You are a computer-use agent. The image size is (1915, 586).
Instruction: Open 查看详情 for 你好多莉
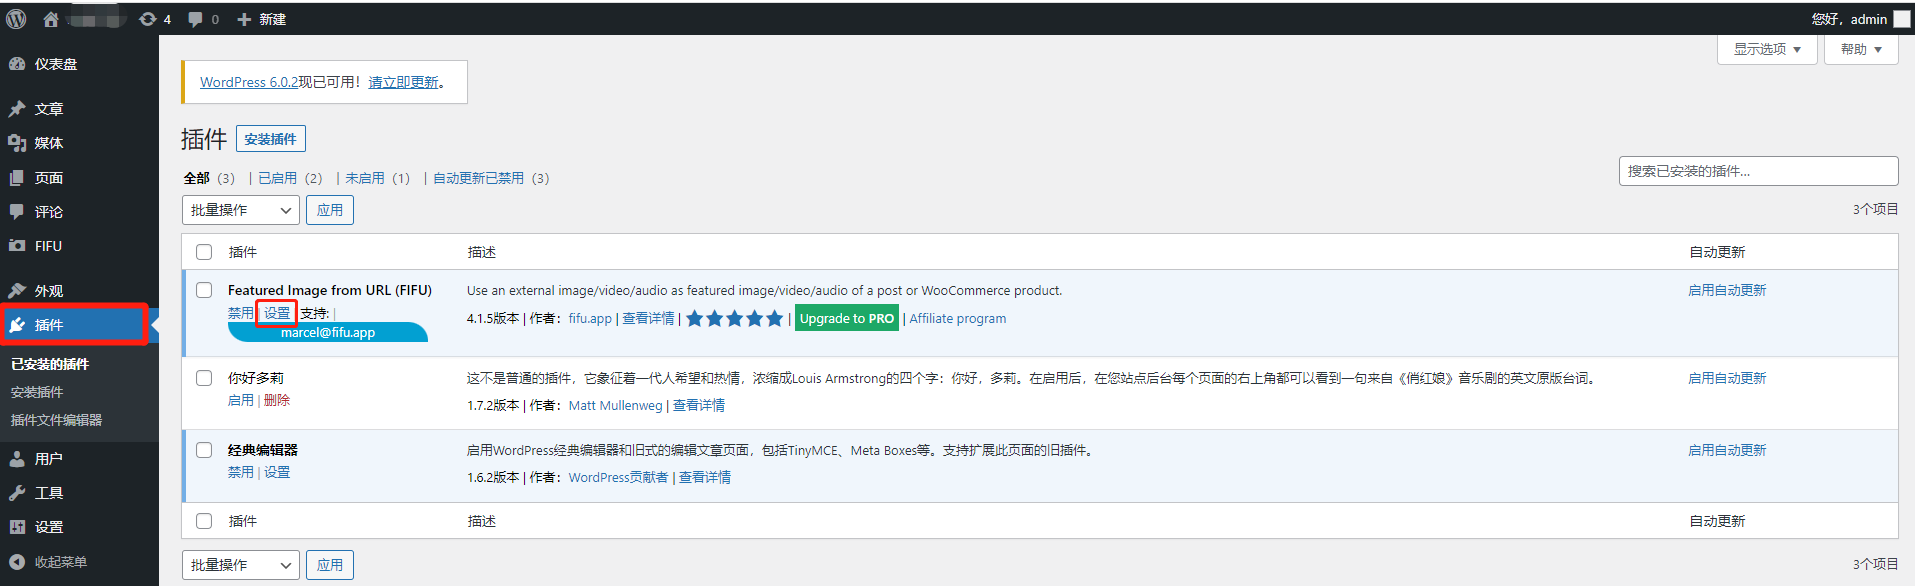(x=699, y=405)
